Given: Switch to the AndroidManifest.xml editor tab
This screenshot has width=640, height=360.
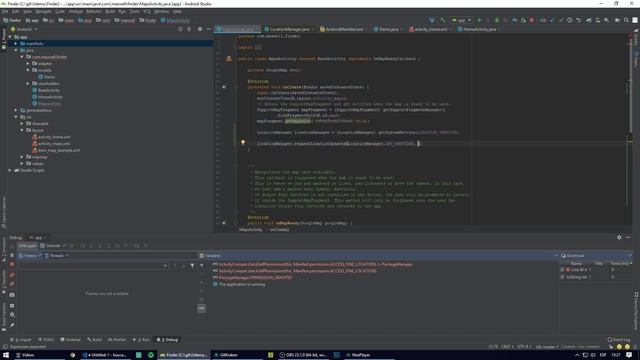Looking at the screenshot, I should click(344, 29).
